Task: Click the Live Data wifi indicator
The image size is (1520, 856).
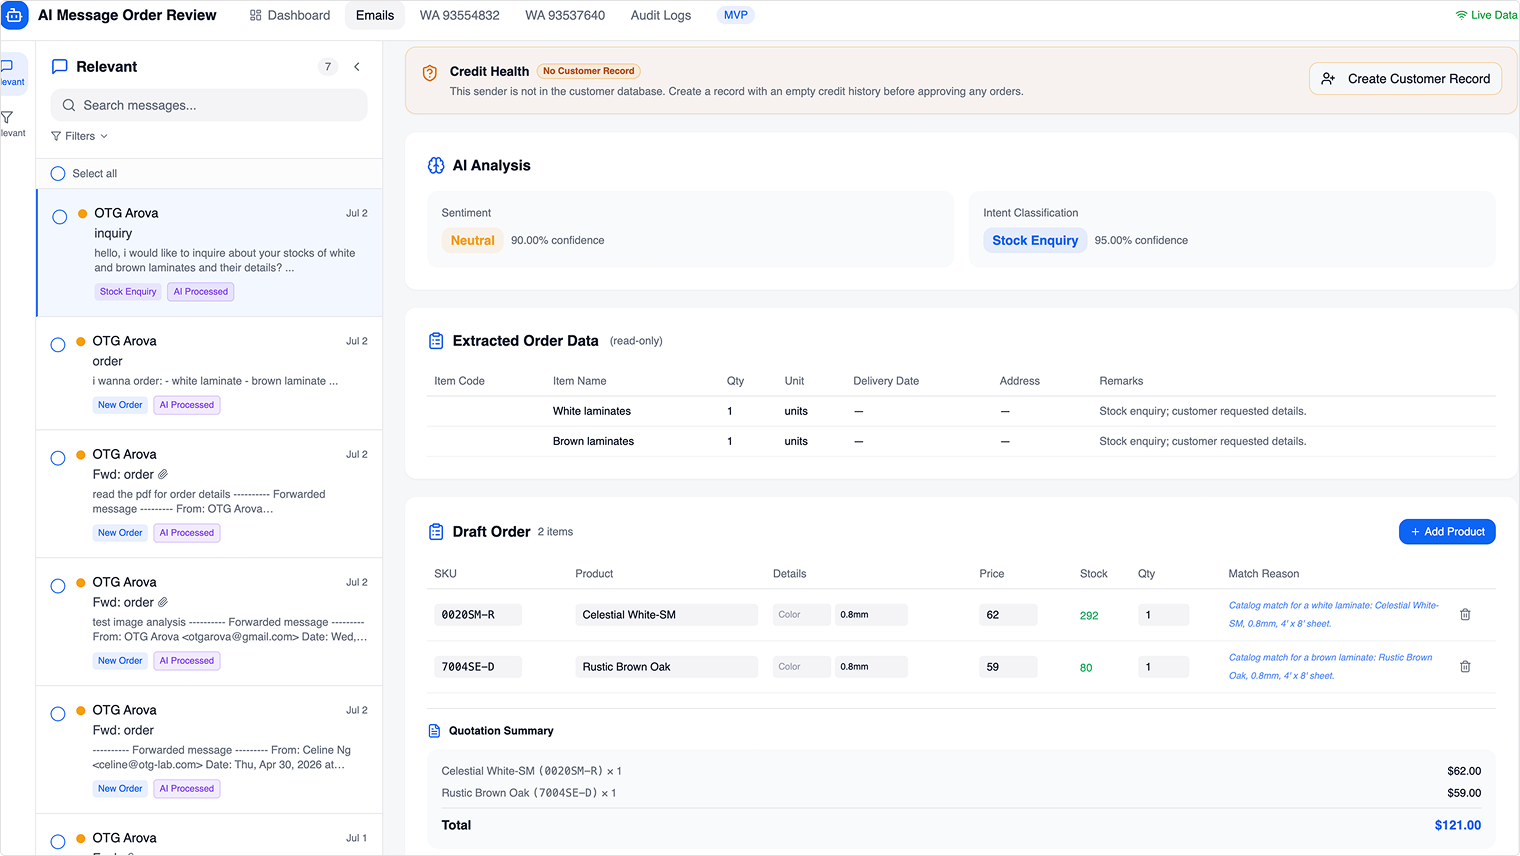Action: tap(1486, 15)
